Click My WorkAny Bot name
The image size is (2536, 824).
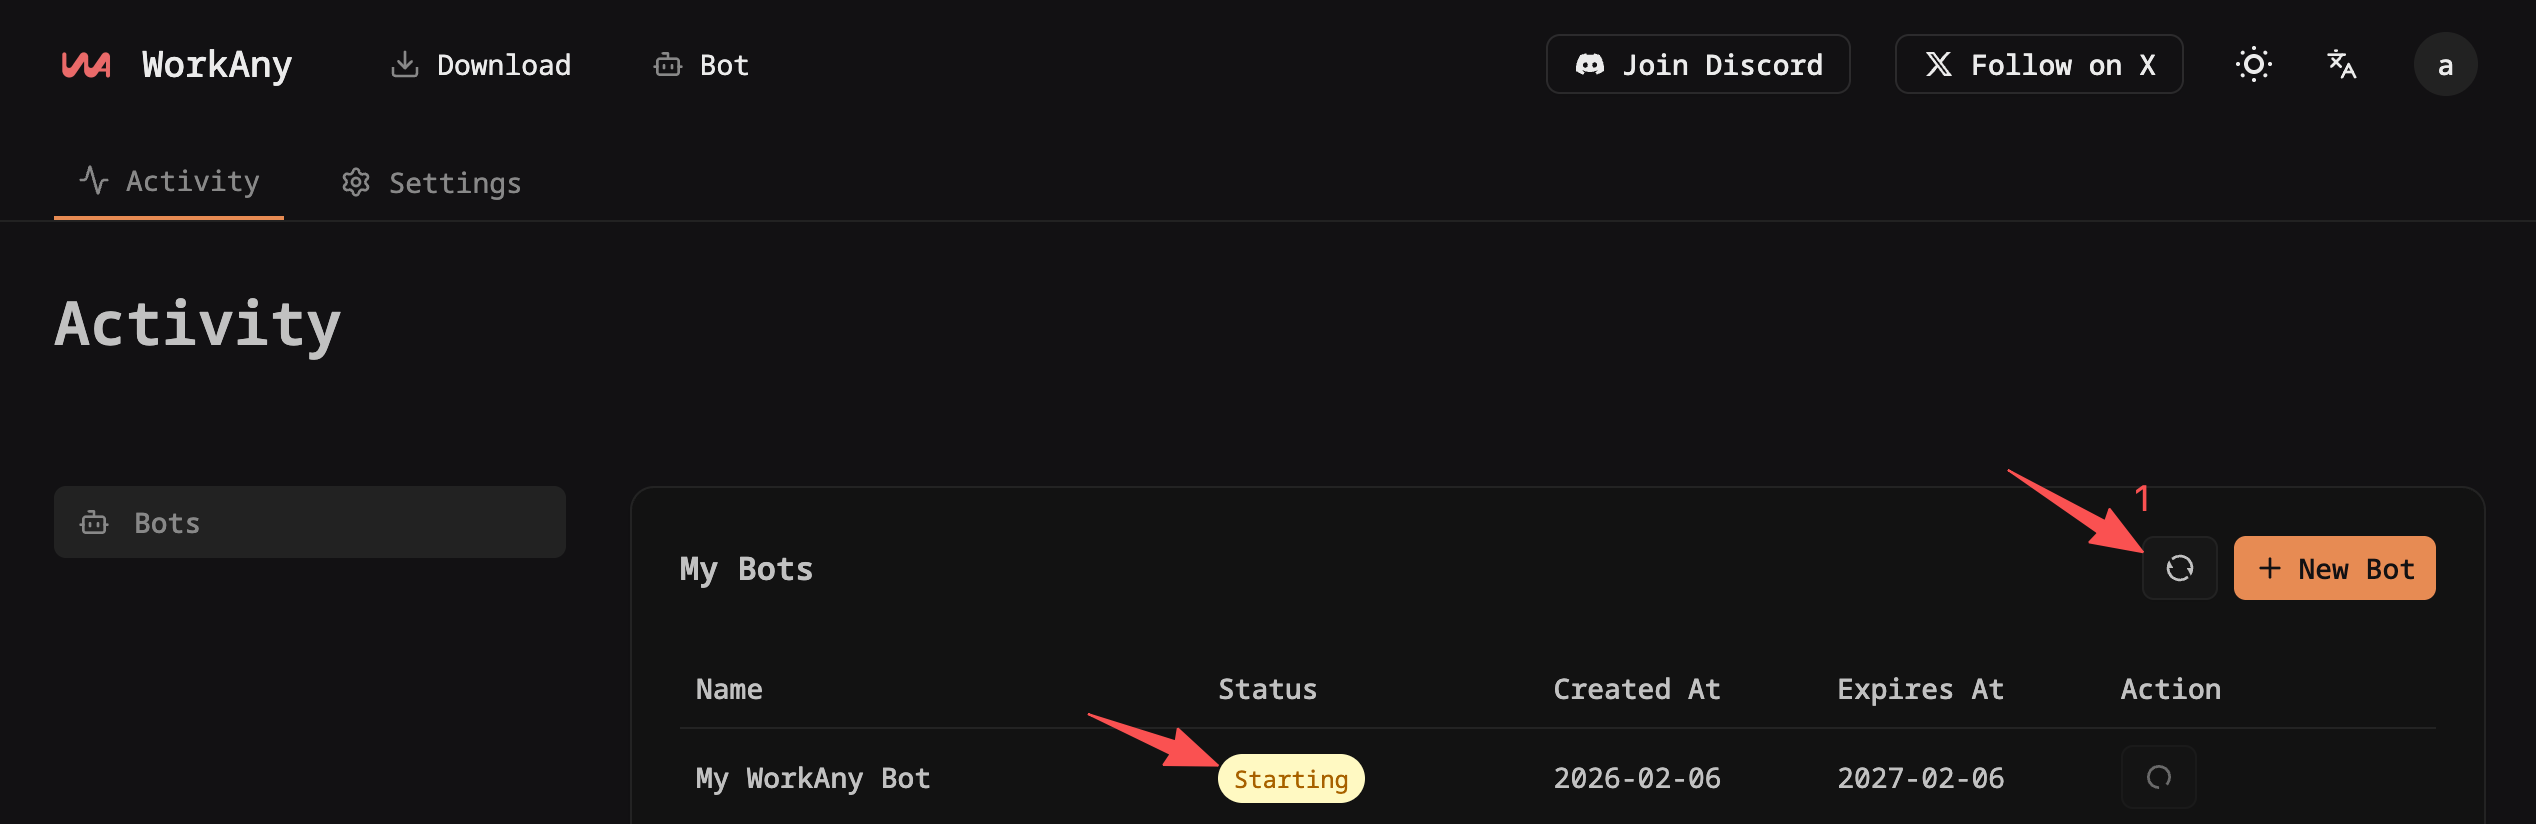click(x=812, y=778)
